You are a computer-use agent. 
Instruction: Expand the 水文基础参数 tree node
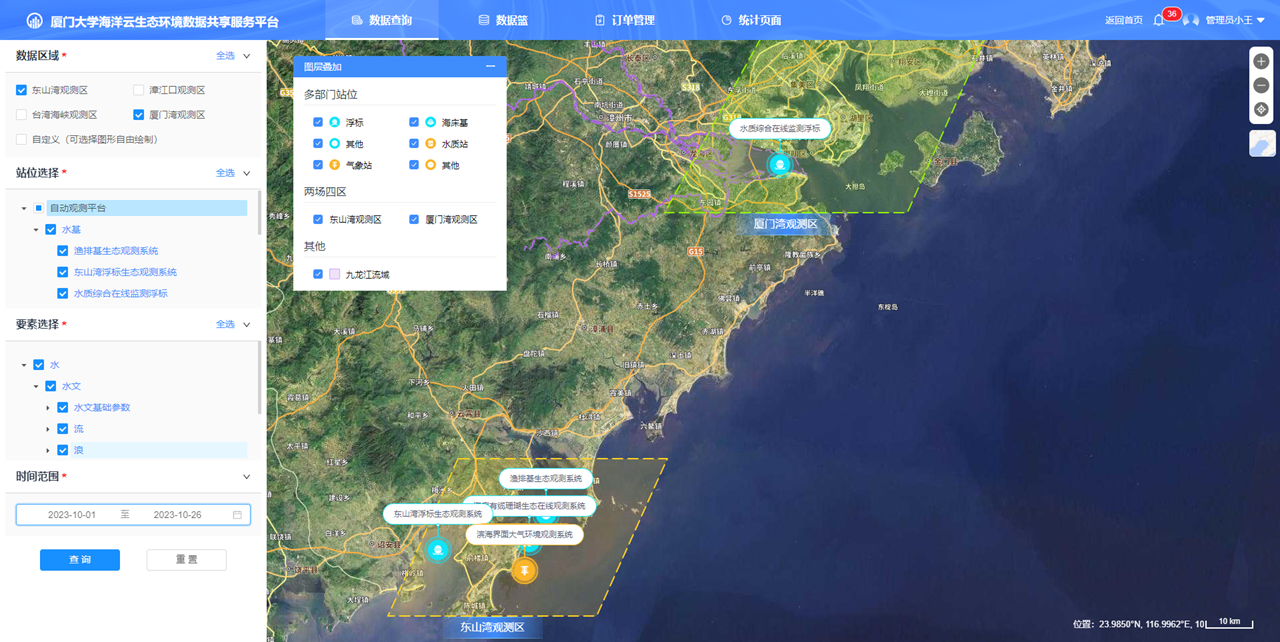[47, 408]
